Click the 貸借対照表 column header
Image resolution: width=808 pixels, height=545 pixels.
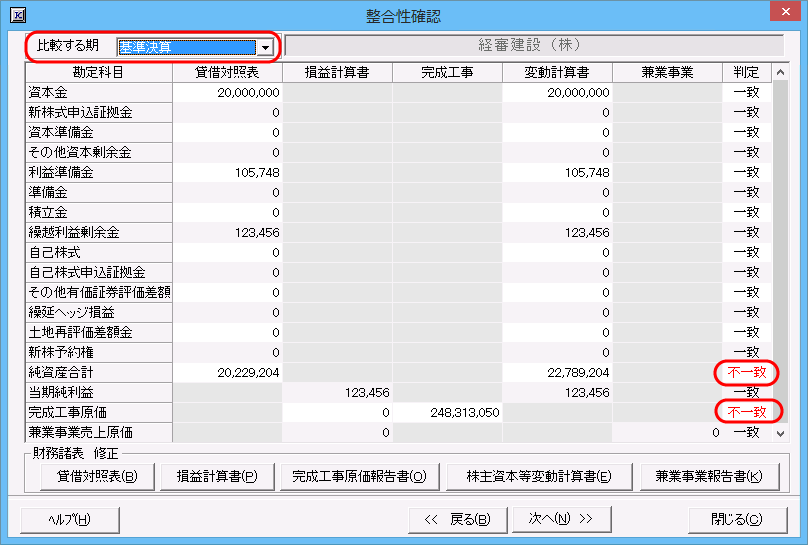pyautogui.click(x=227, y=73)
